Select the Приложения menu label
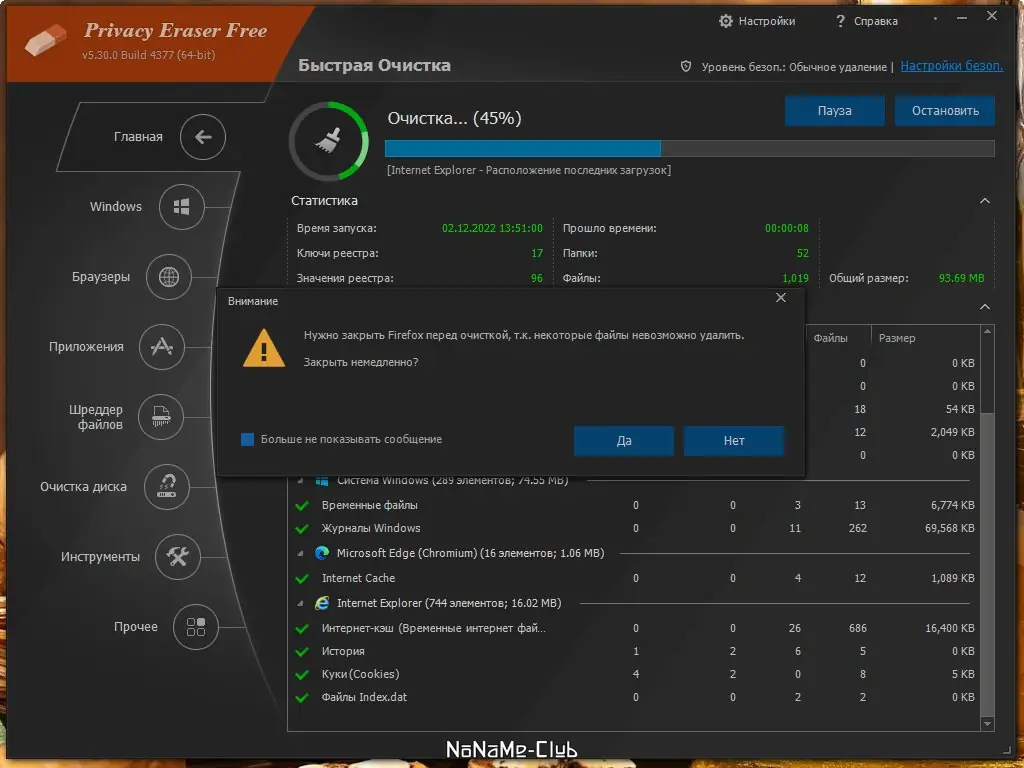 (86, 347)
